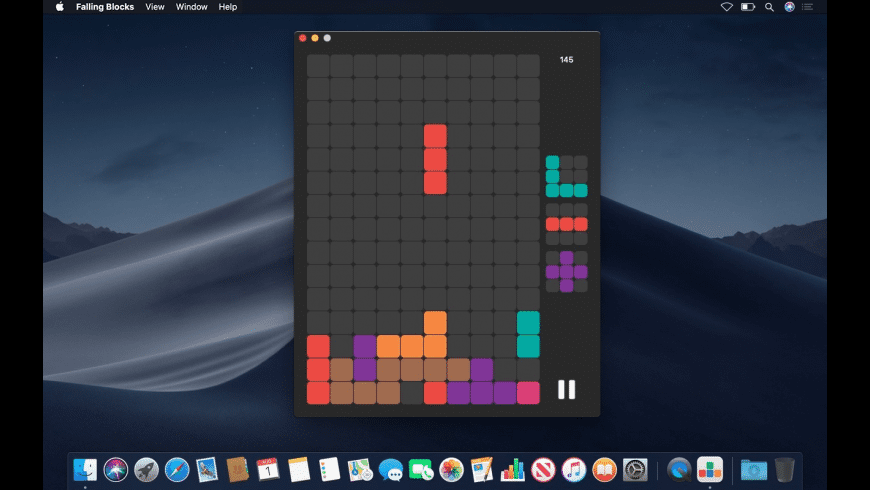Launch Siri from the Dock

click(x=115, y=470)
